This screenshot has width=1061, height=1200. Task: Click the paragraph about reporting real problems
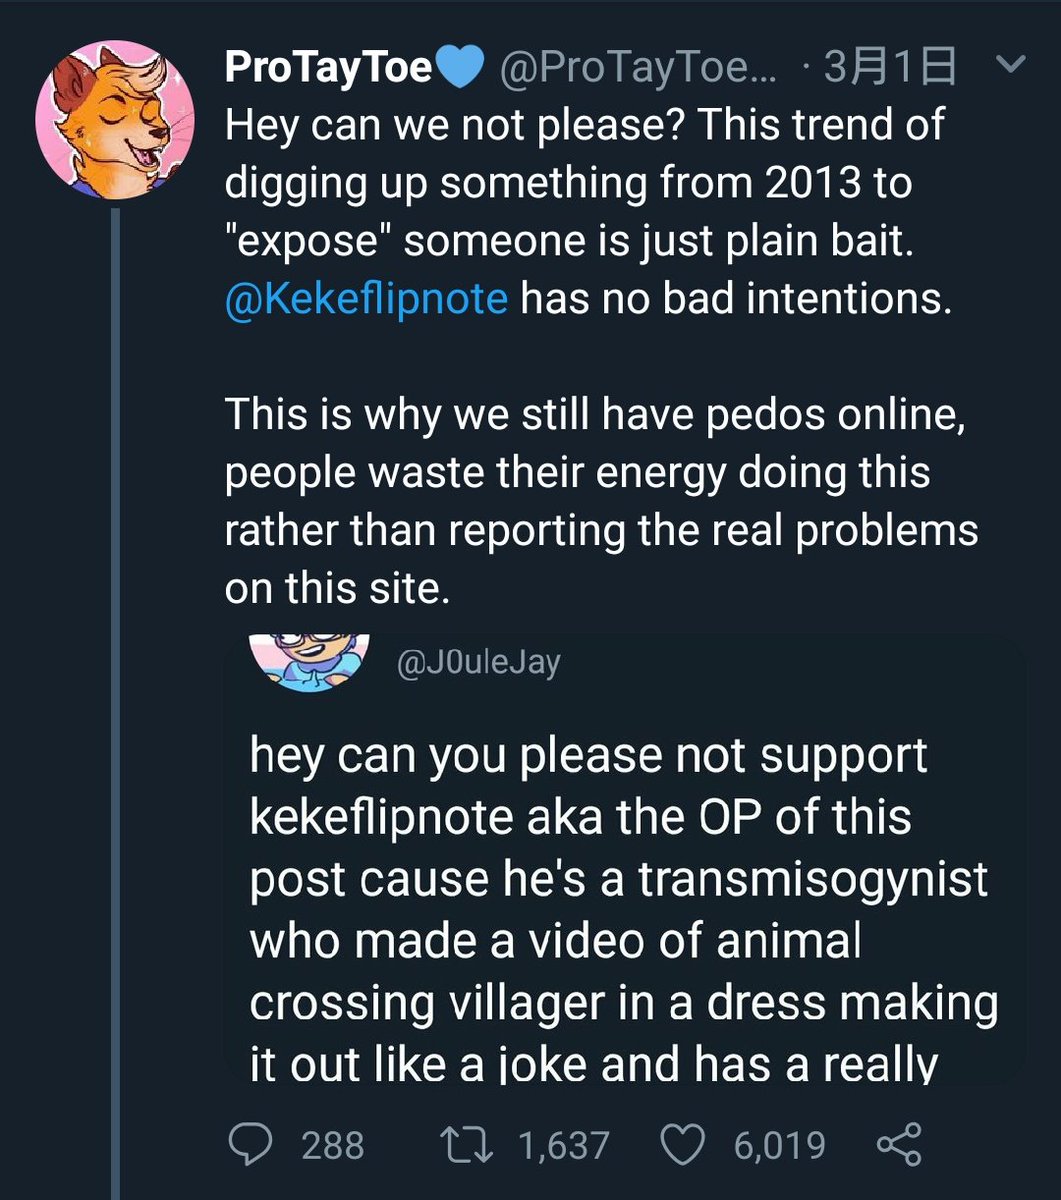tap(602, 501)
